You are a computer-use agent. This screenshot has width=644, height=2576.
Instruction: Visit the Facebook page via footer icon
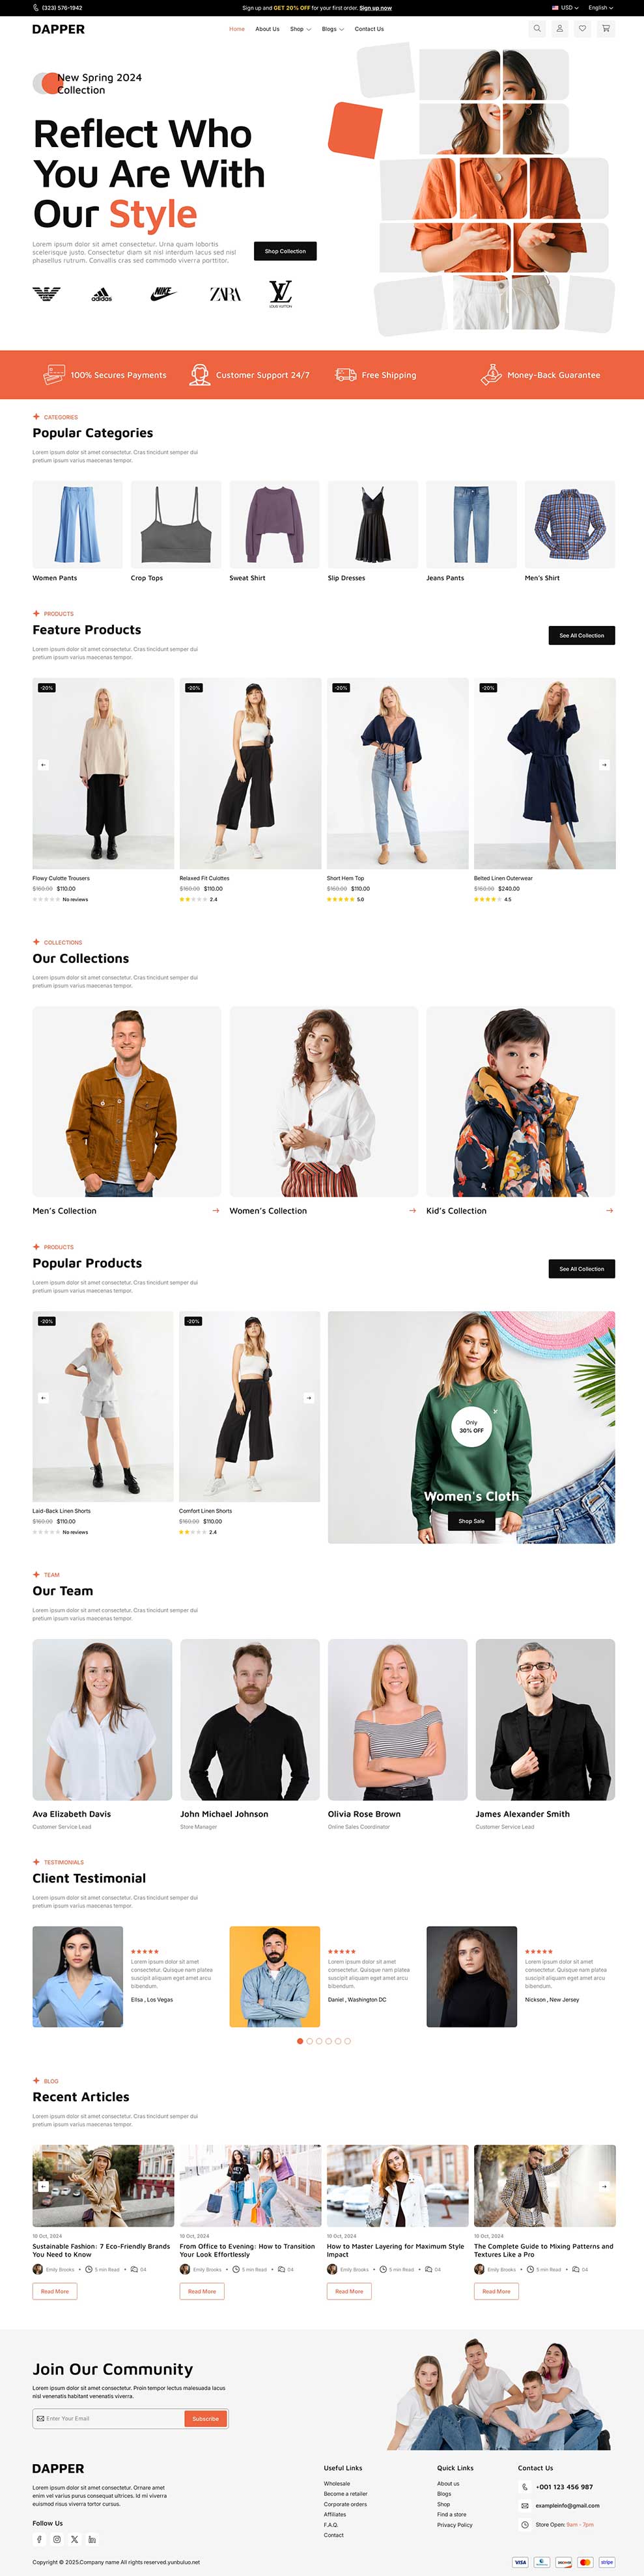pyautogui.click(x=40, y=2538)
